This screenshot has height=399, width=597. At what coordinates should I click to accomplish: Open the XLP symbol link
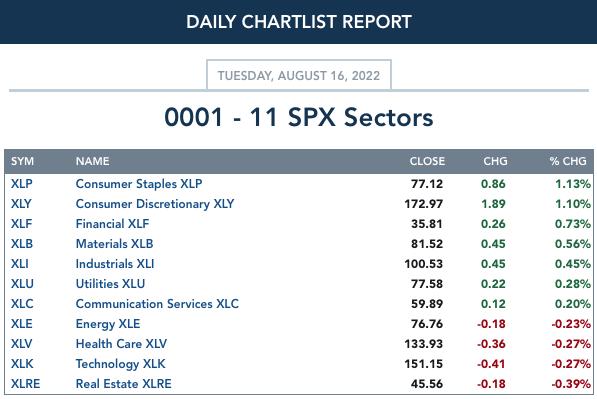[x=22, y=184]
